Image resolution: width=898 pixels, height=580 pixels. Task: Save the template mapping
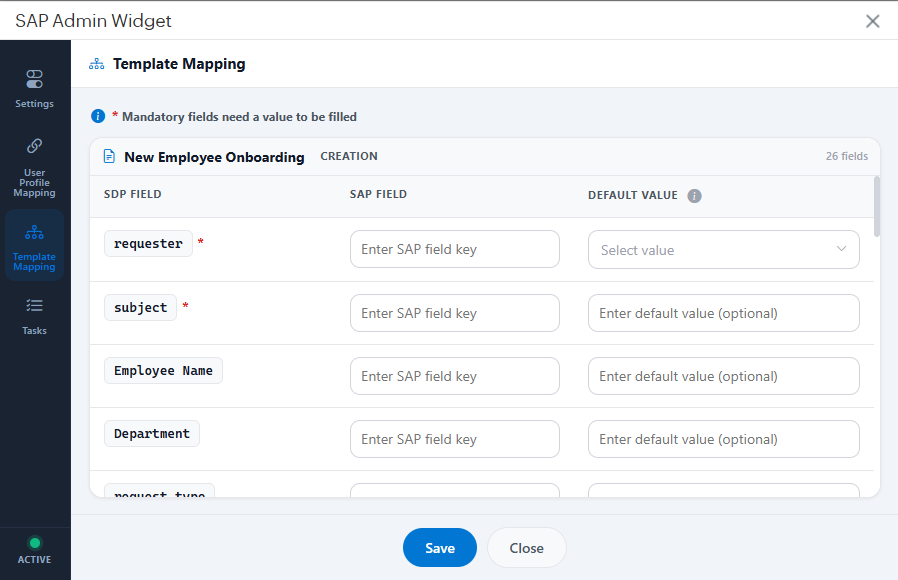[x=440, y=548]
